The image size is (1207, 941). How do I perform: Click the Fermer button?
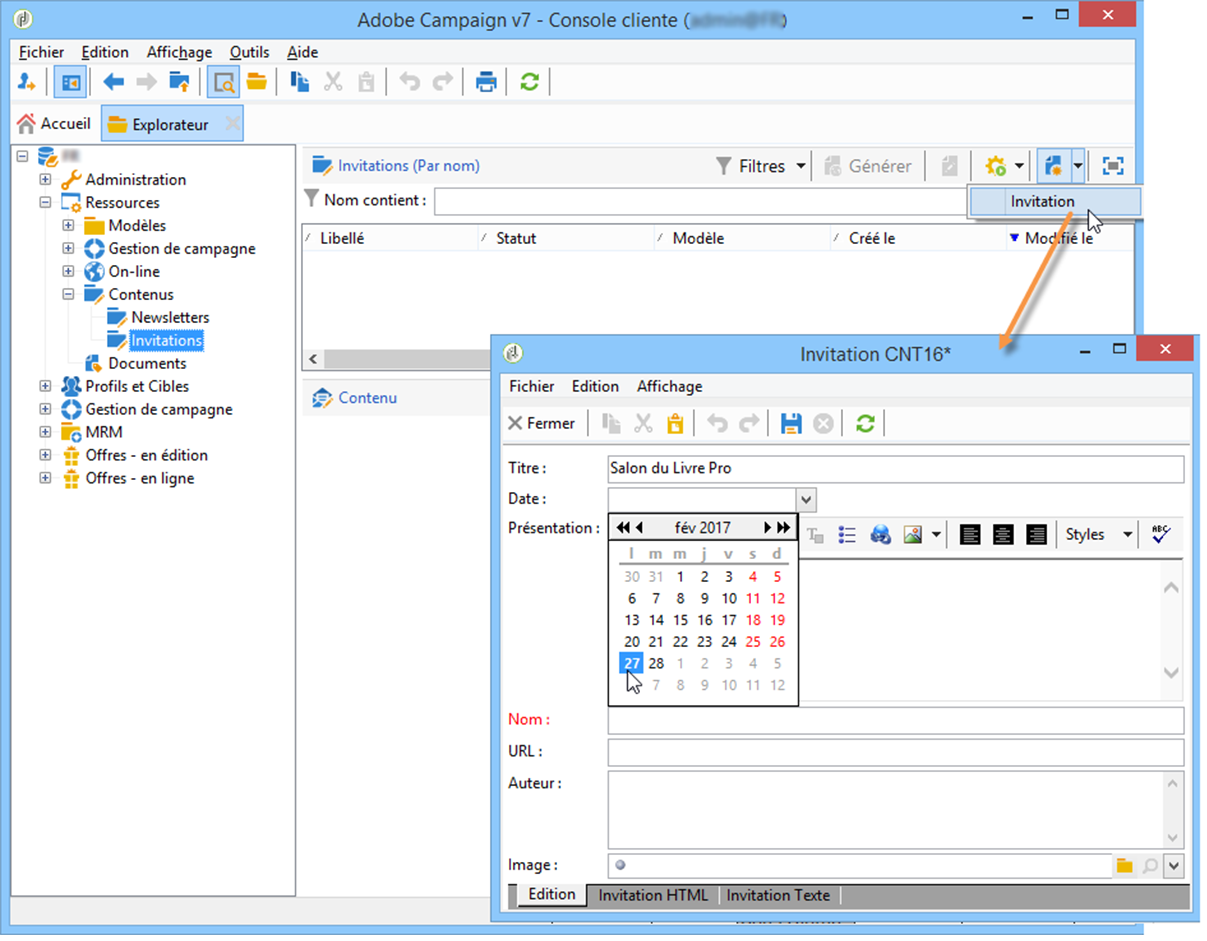[x=541, y=424]
